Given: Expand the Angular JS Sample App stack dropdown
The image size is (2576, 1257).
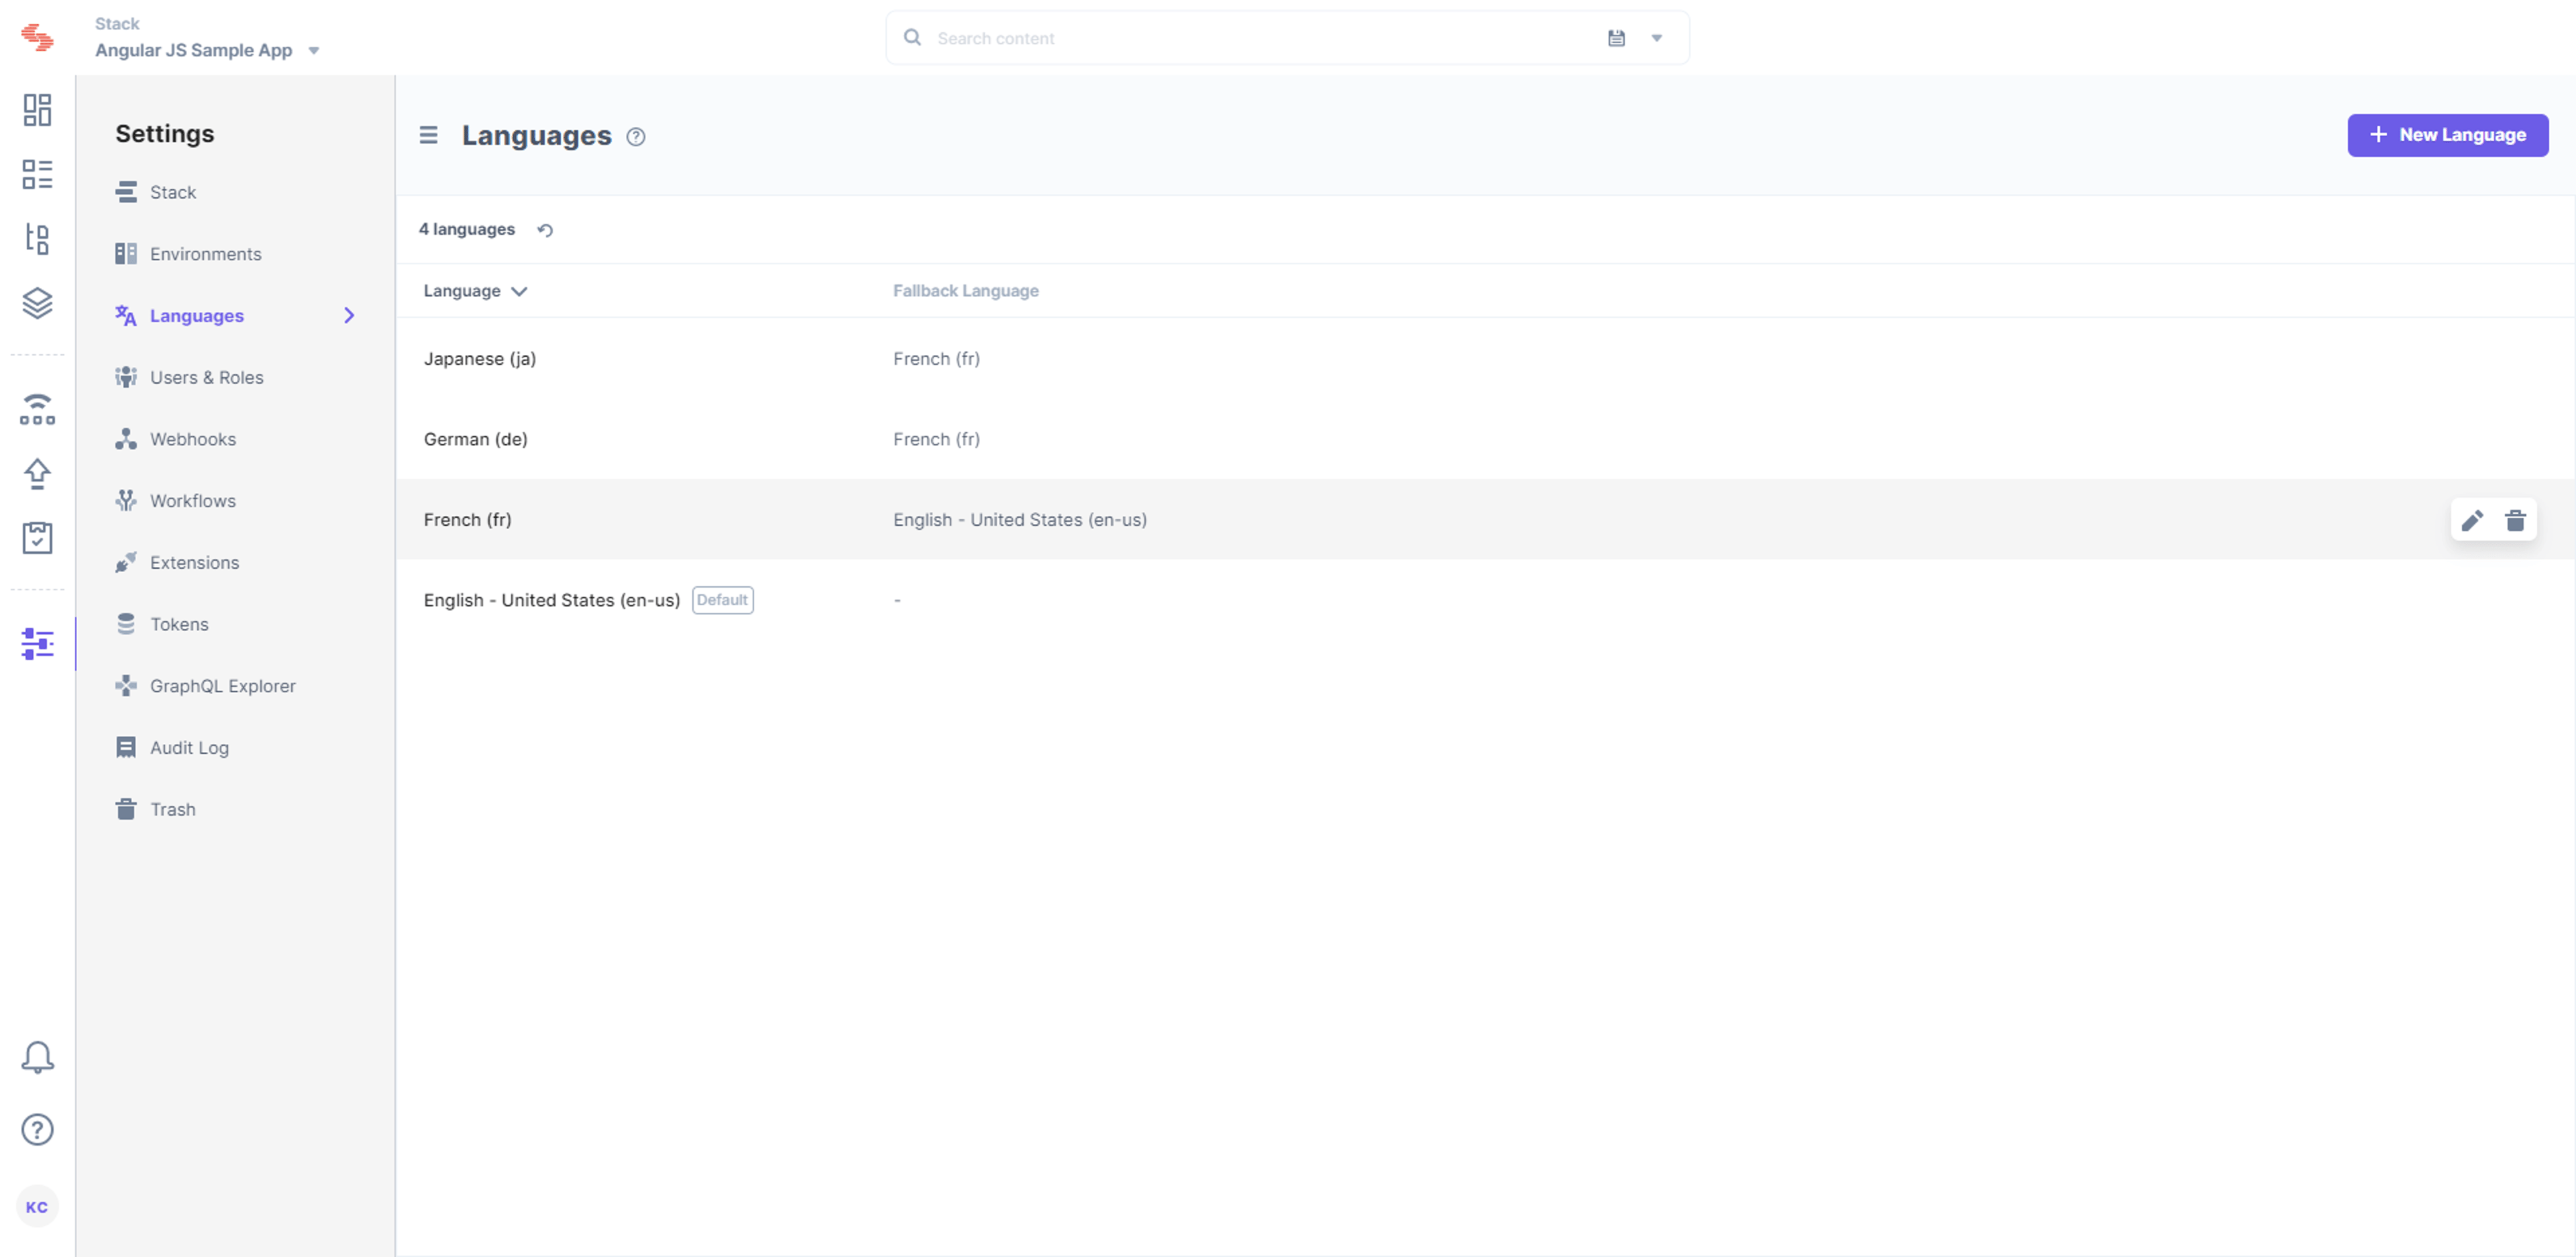Looking at the screenshot, I should [x=314, y=51].
